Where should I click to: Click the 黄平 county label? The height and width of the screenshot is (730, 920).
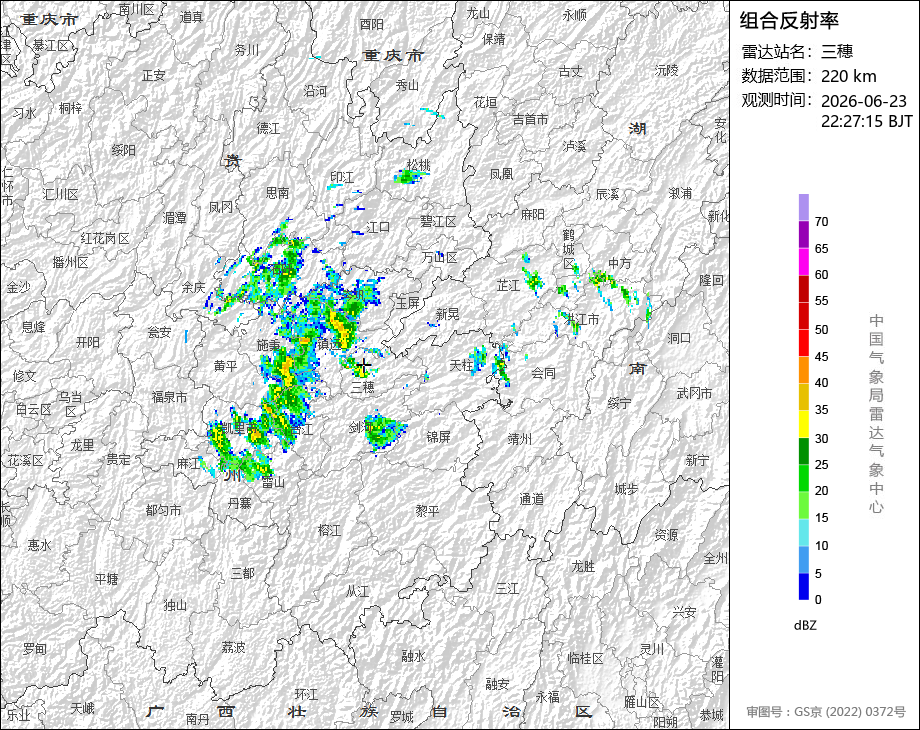pyautogui.click(x=226, y=366)
